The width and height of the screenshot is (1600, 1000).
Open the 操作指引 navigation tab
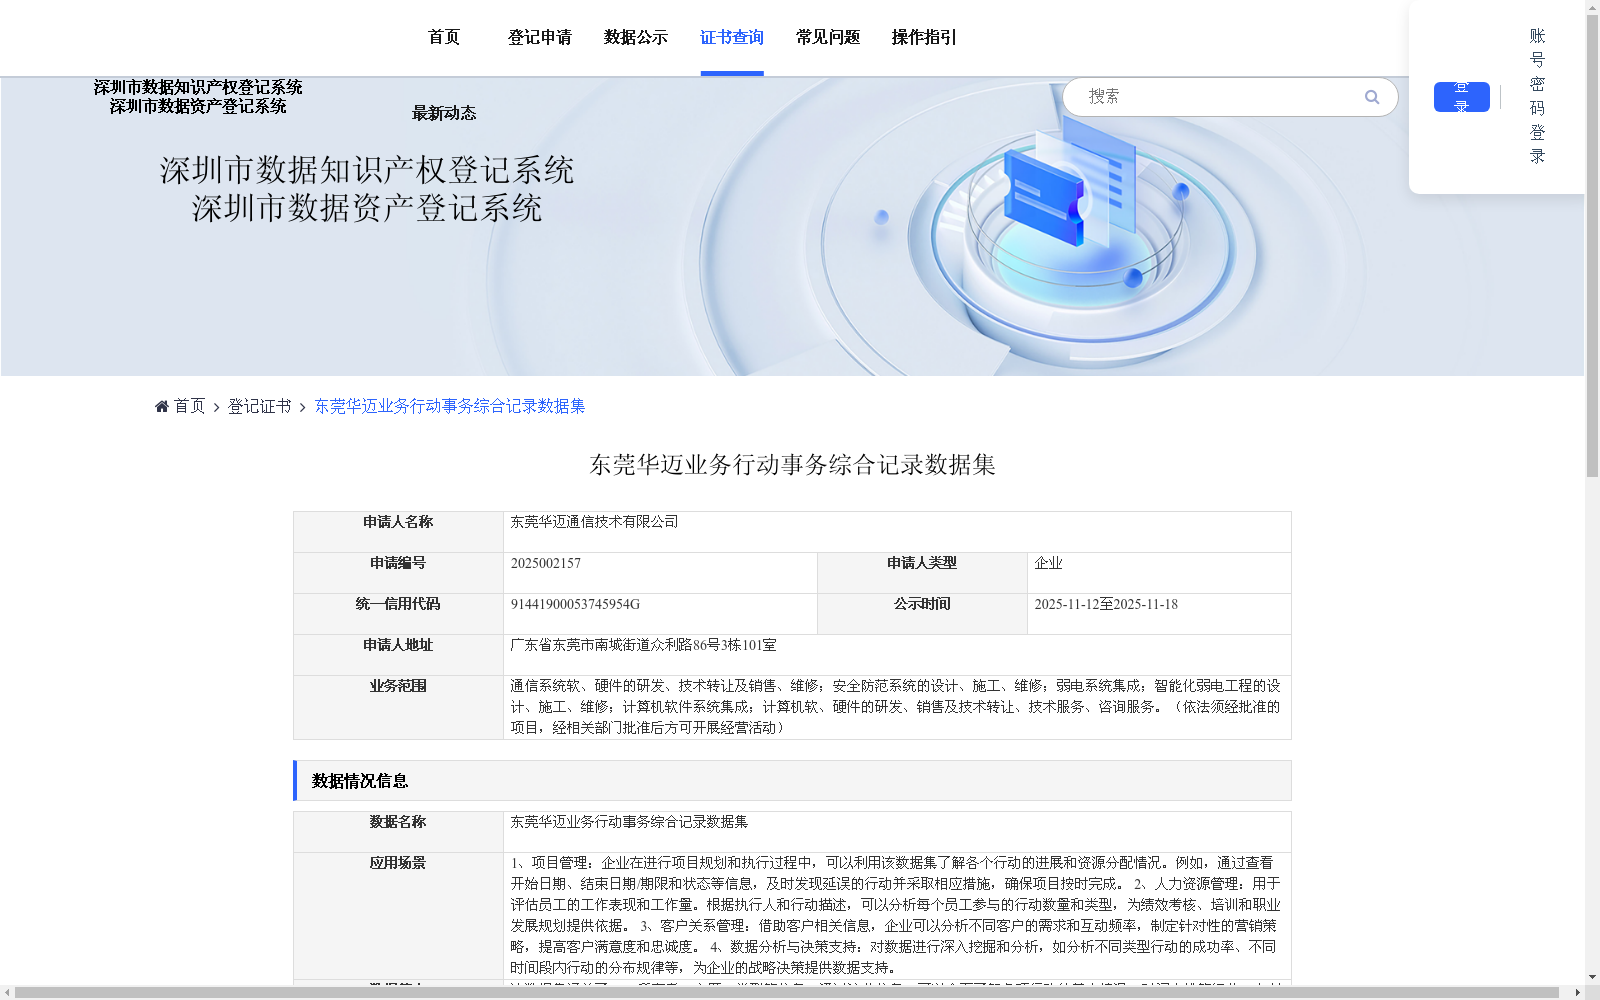click(x=924, y=37)
